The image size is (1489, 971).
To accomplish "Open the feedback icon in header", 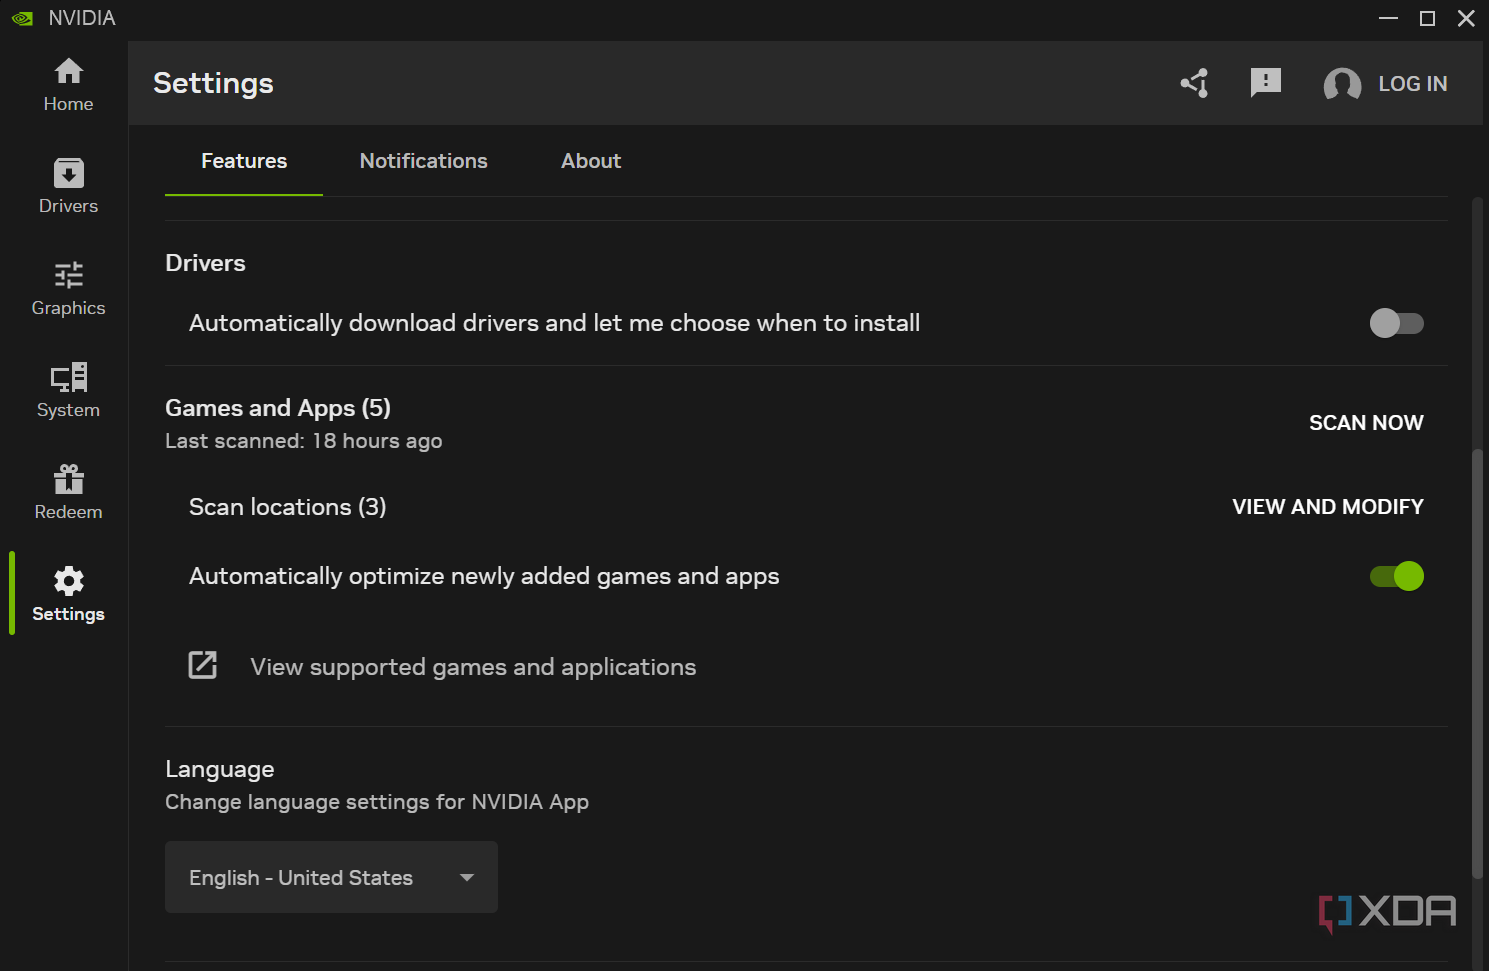I will pos(1265,83).
